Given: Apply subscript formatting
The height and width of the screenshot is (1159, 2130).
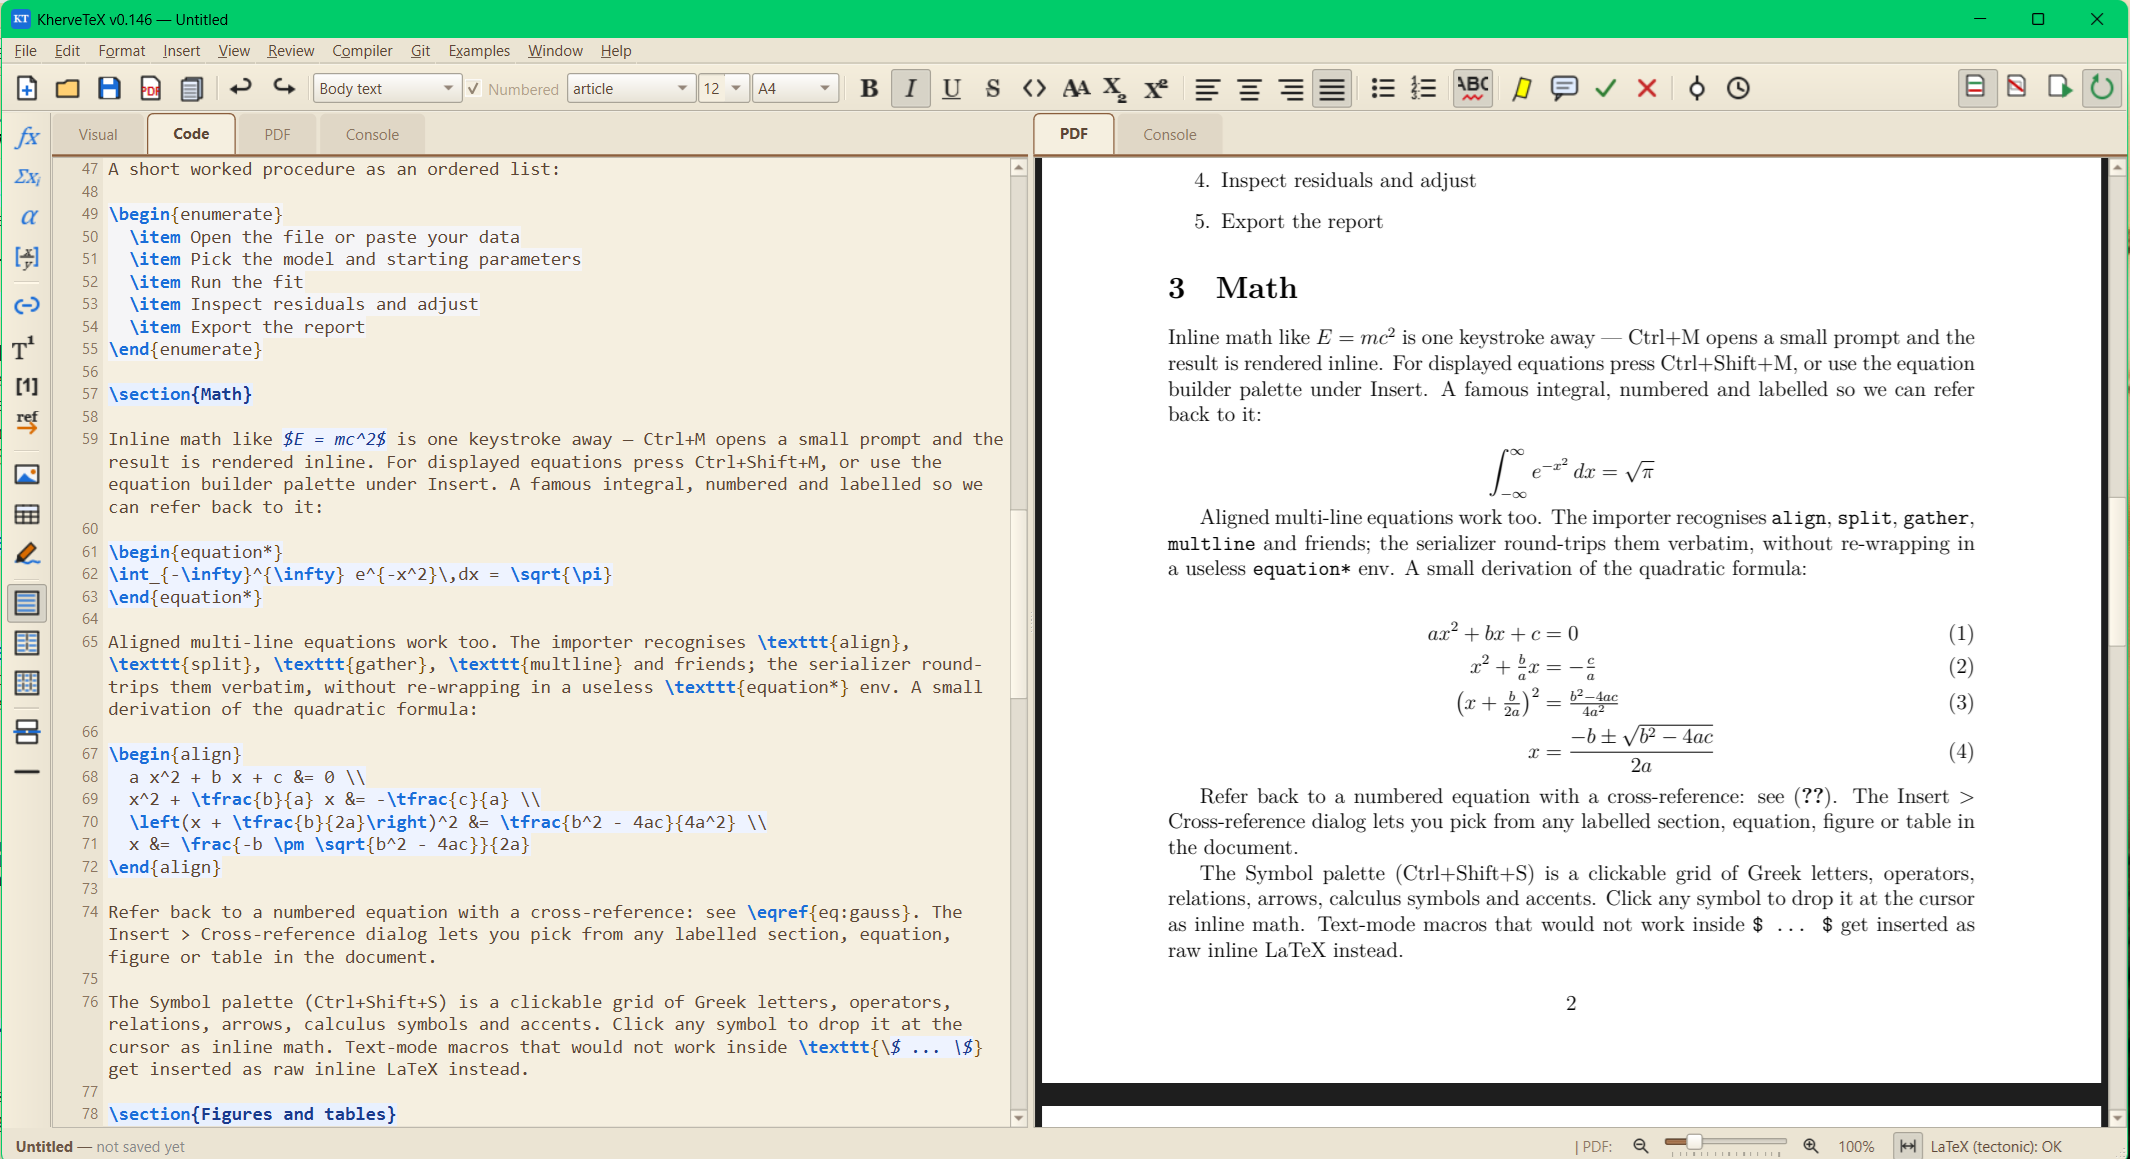Looking at the screenshot, I should tap(1115, 89).
